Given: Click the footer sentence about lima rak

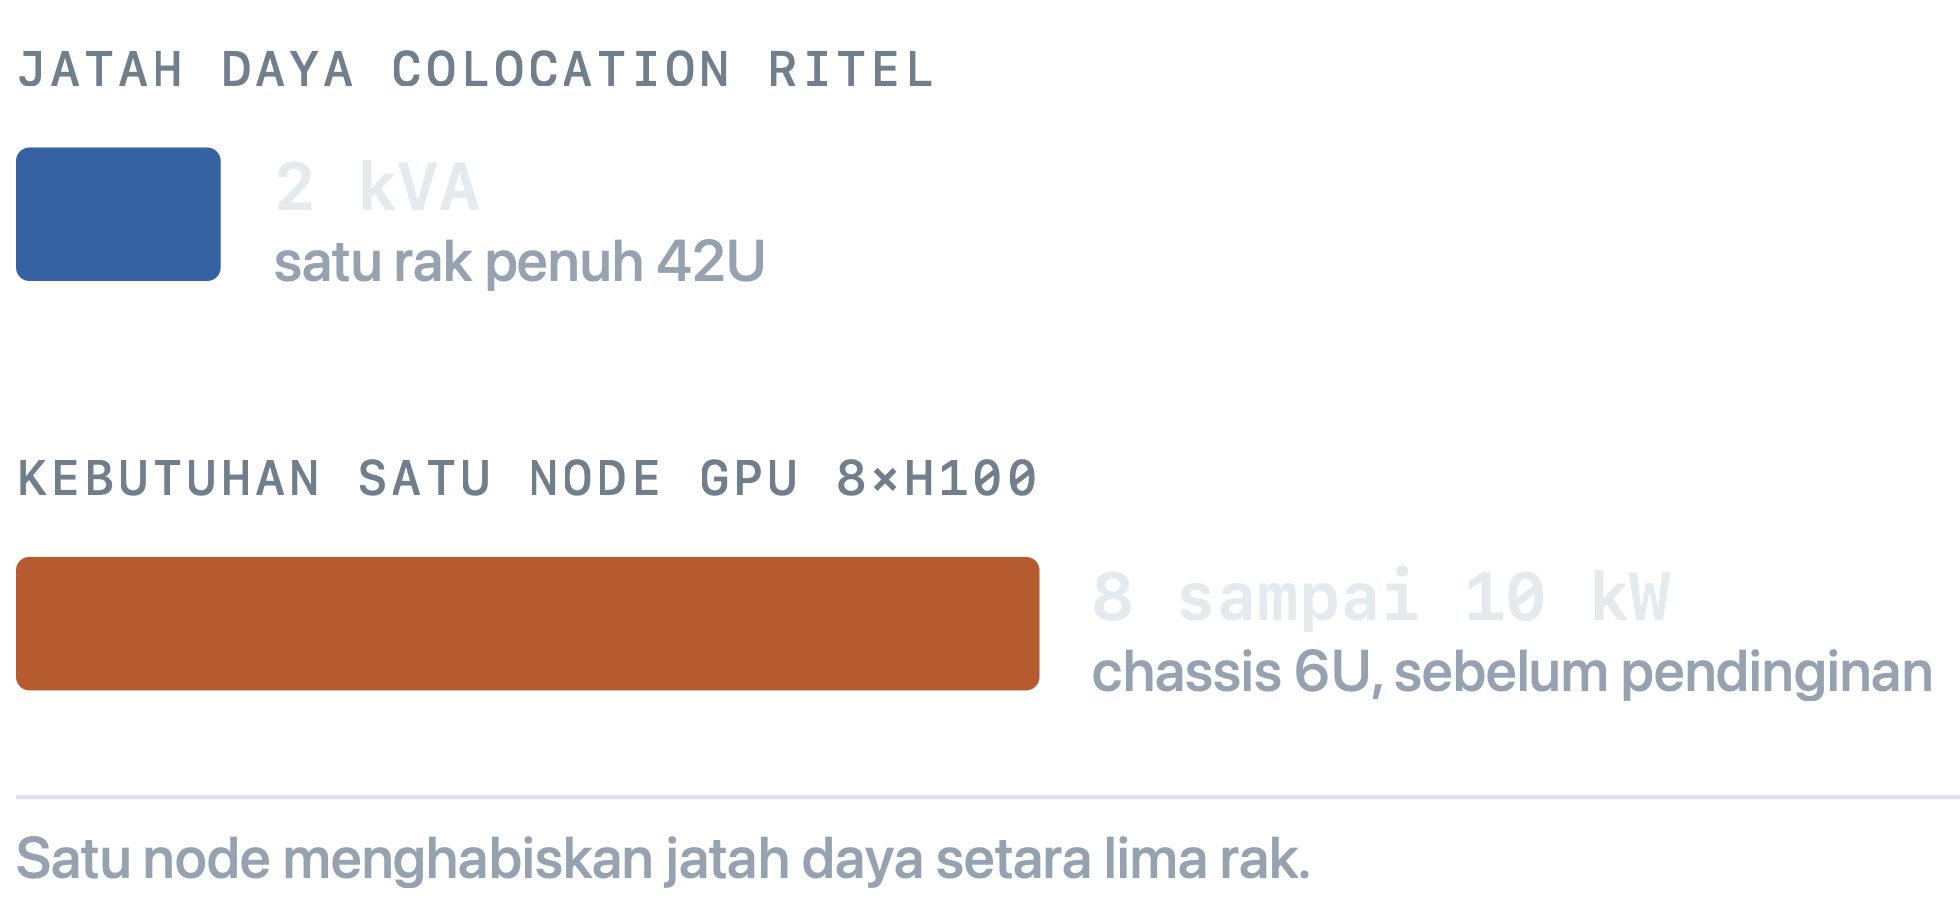Looking at the screenshot, I should (663, 858).
